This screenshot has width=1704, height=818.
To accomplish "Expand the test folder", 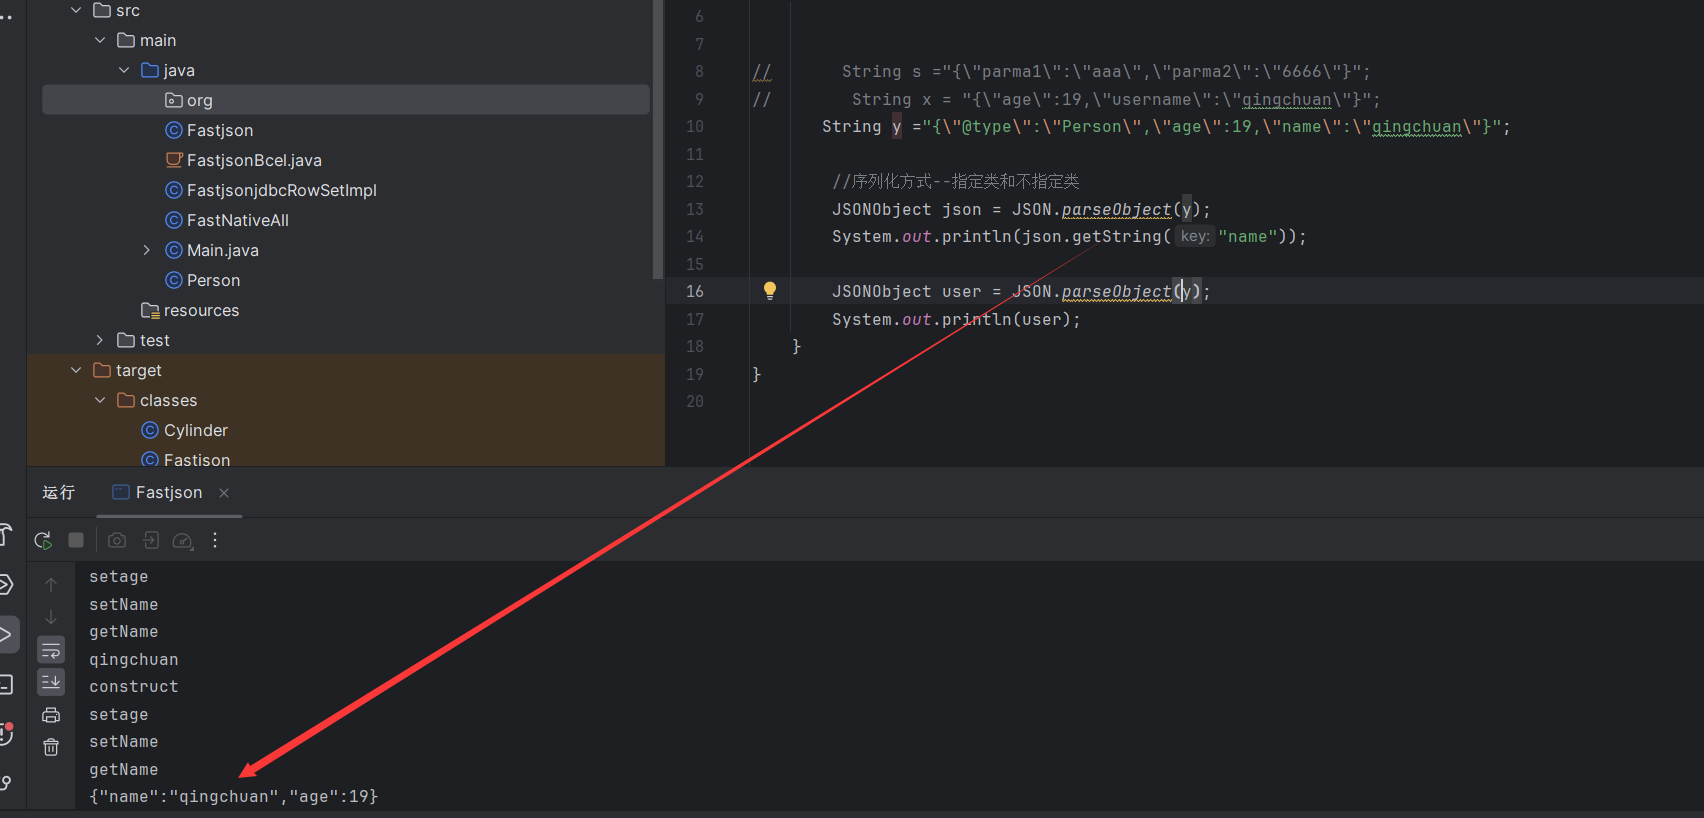I will pyautogui.click(x=100, y=340).
